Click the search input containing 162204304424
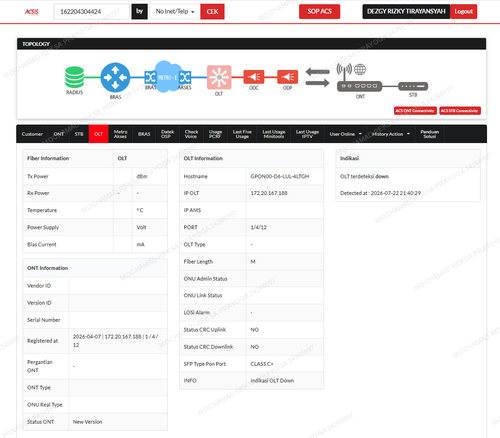 (x=91, y=12)
